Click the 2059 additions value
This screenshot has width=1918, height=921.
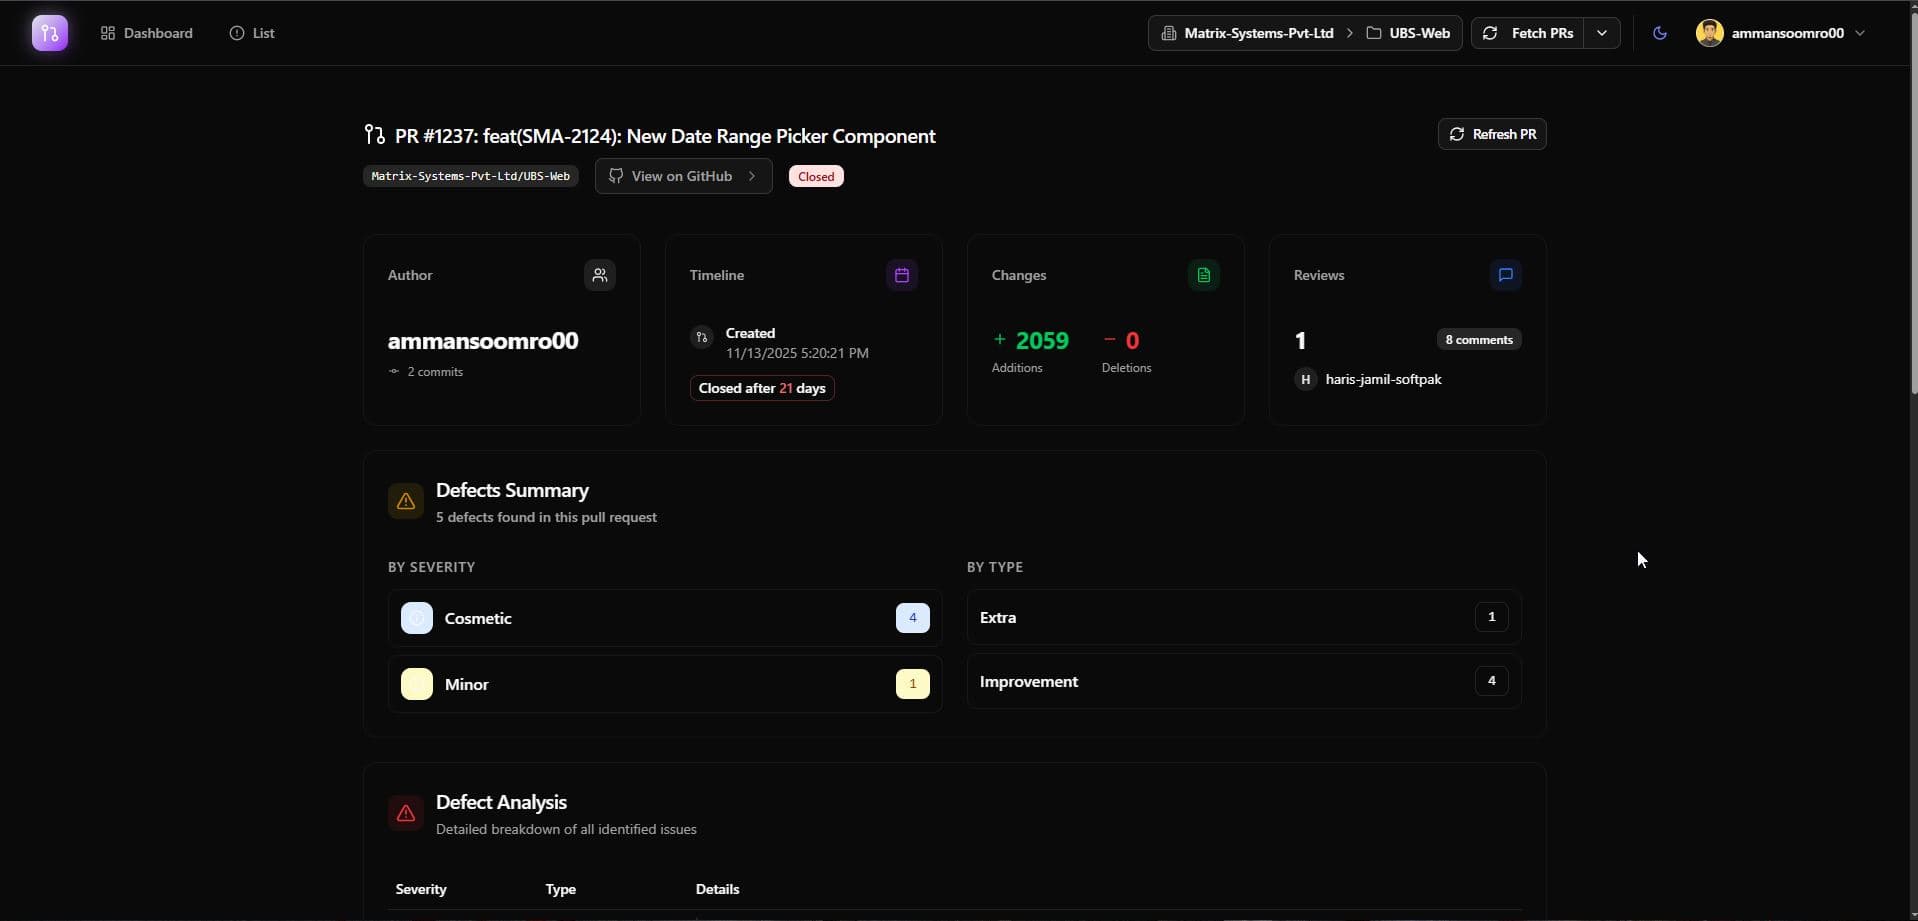[1042, 340]
